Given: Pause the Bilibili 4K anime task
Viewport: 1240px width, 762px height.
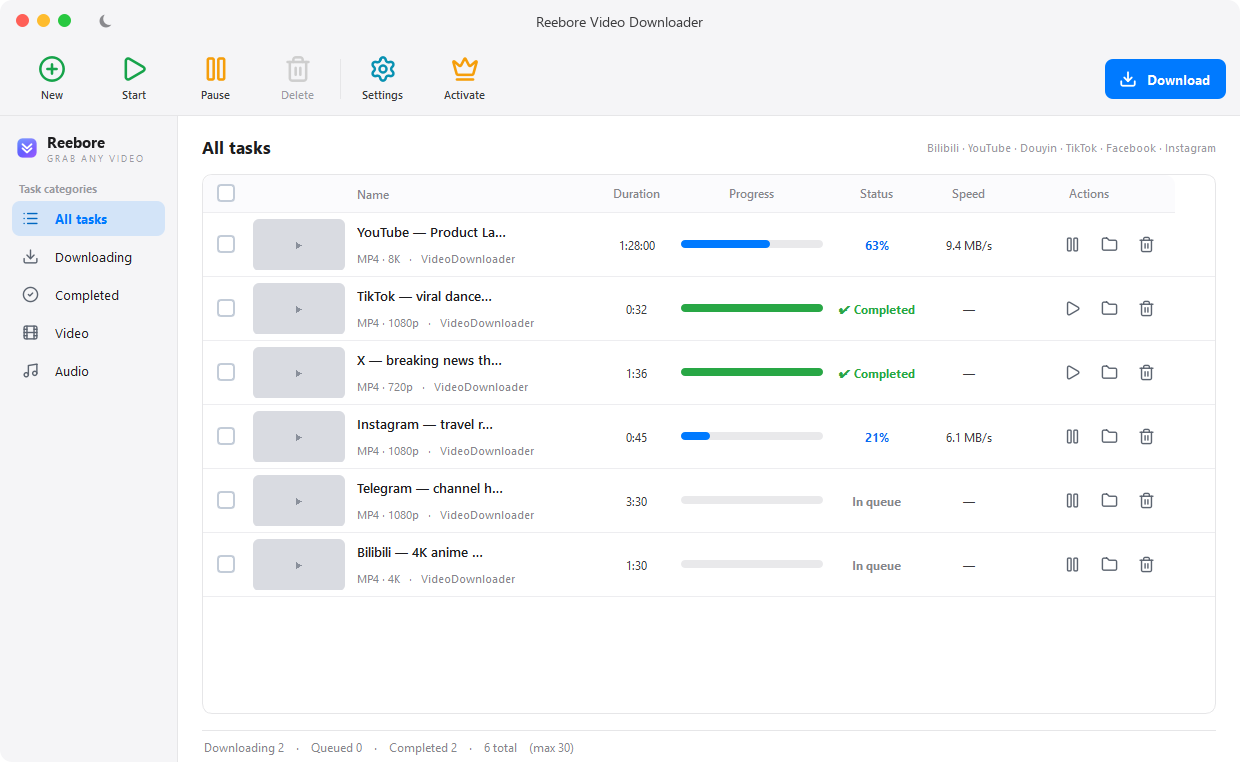Looking at the screenshot, I should pos(1073,565).
